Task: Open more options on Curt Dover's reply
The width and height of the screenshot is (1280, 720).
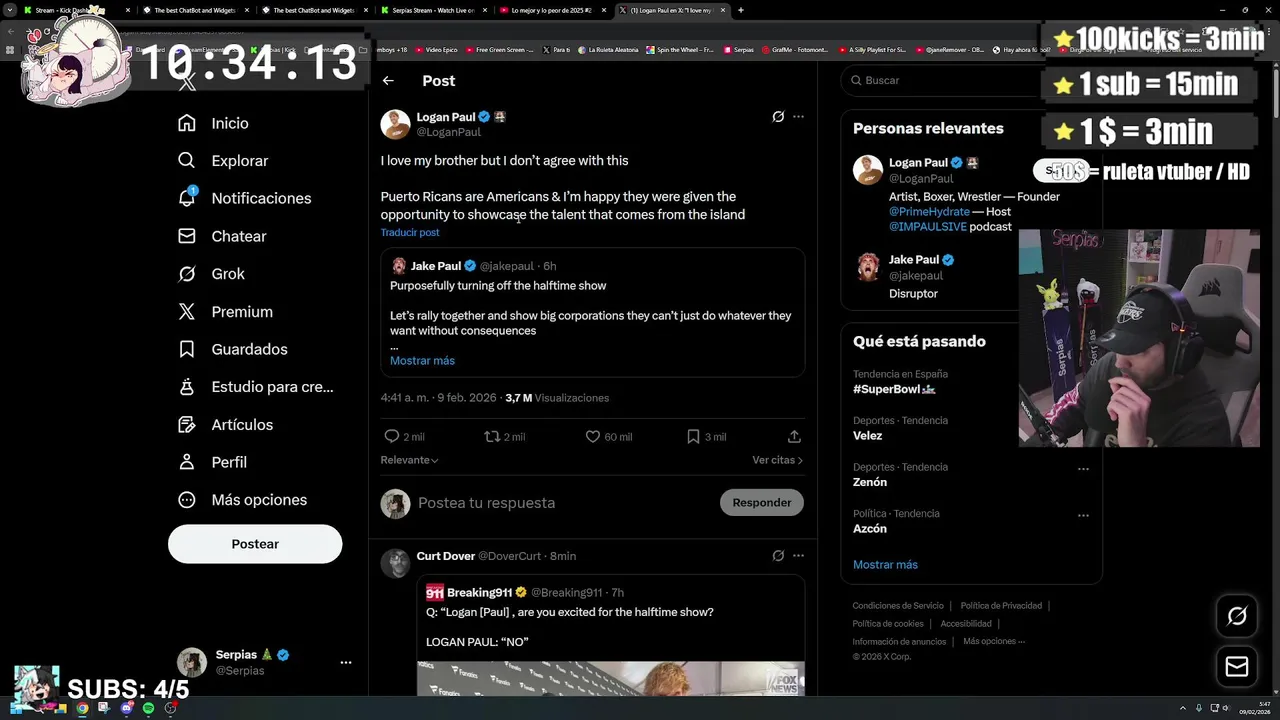Action: 798,556
